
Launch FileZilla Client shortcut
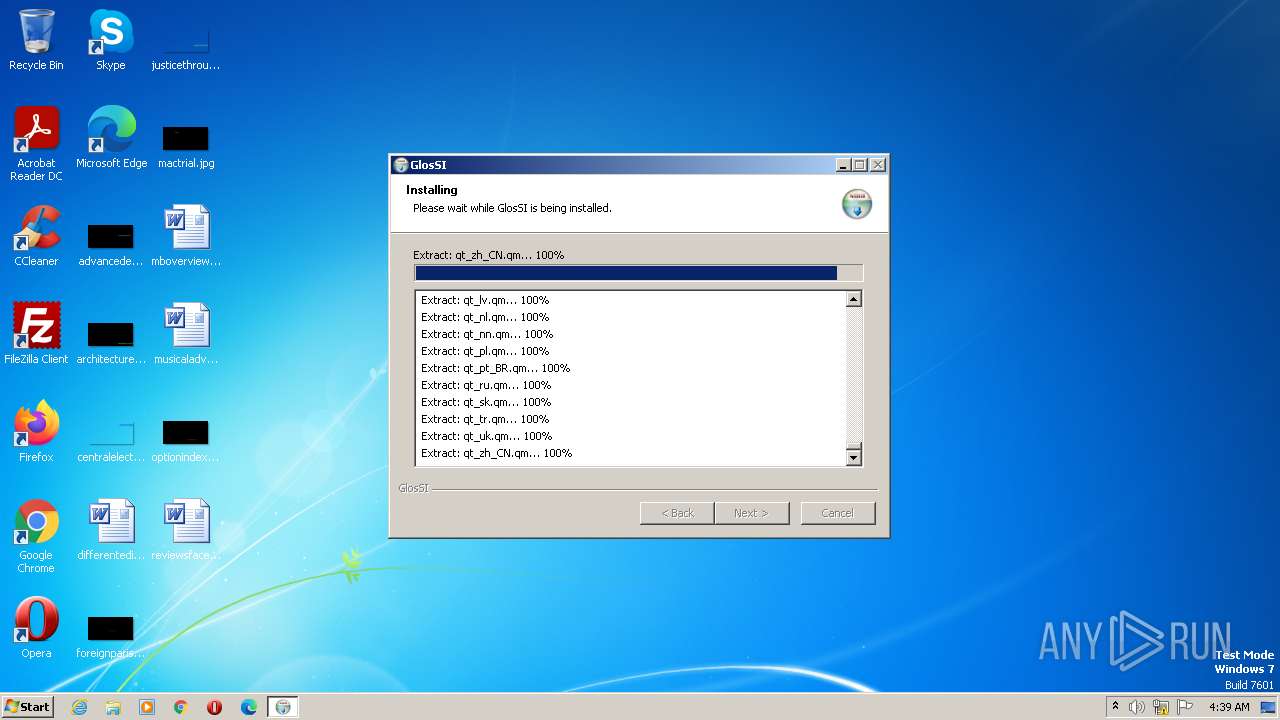click(x=36, y=334)
